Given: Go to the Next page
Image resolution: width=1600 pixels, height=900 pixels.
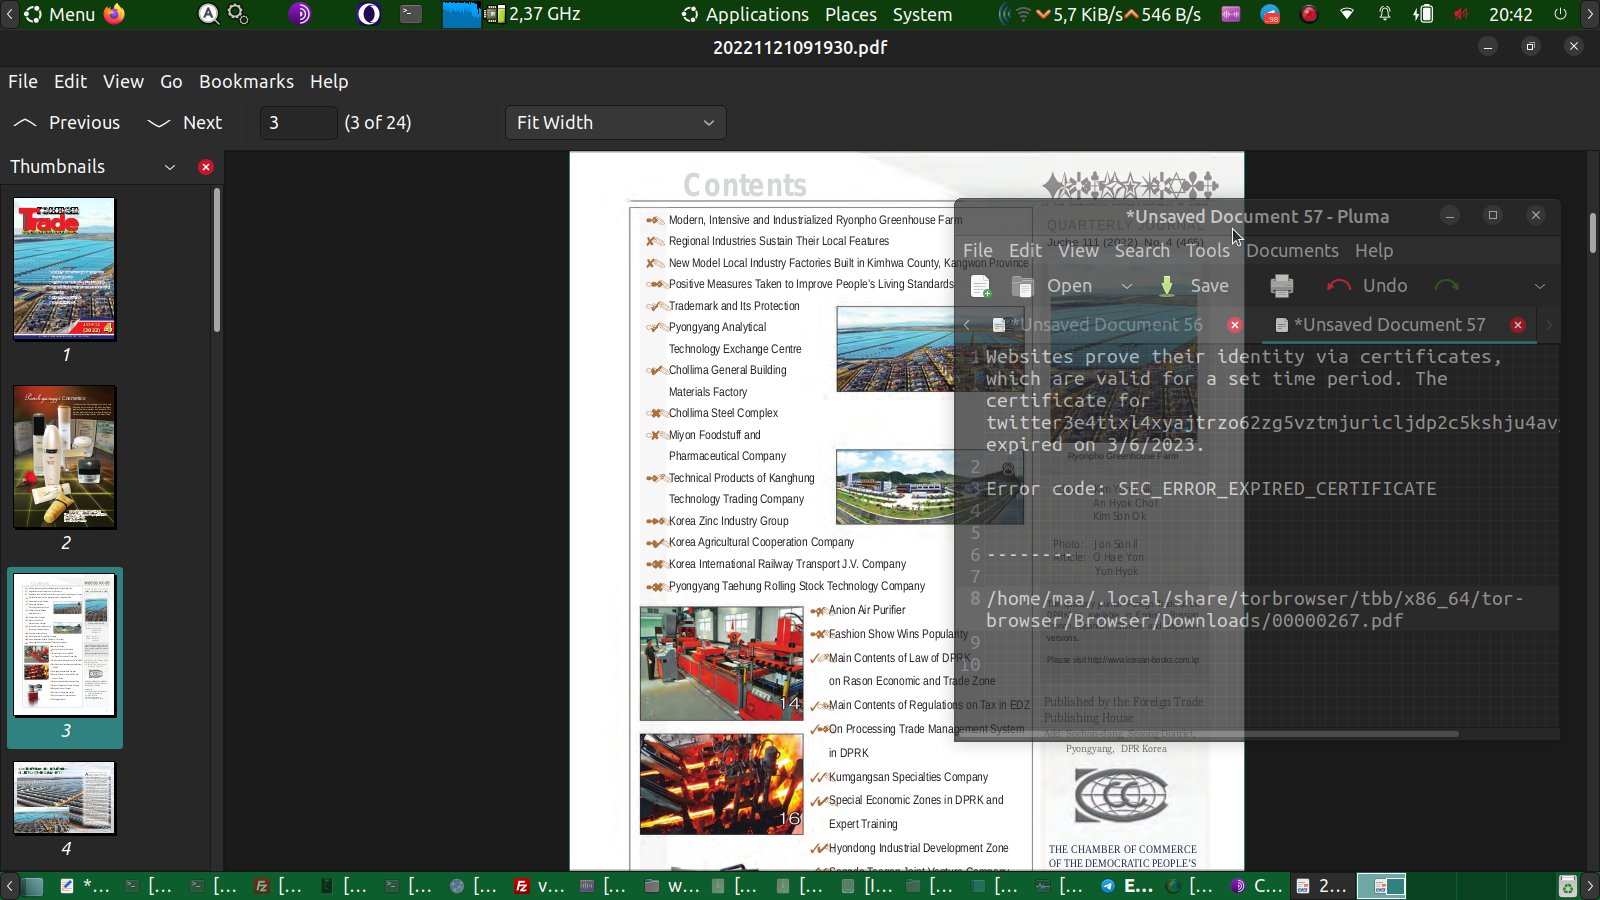Looking at the screenshot, I should tap(185, 123).
